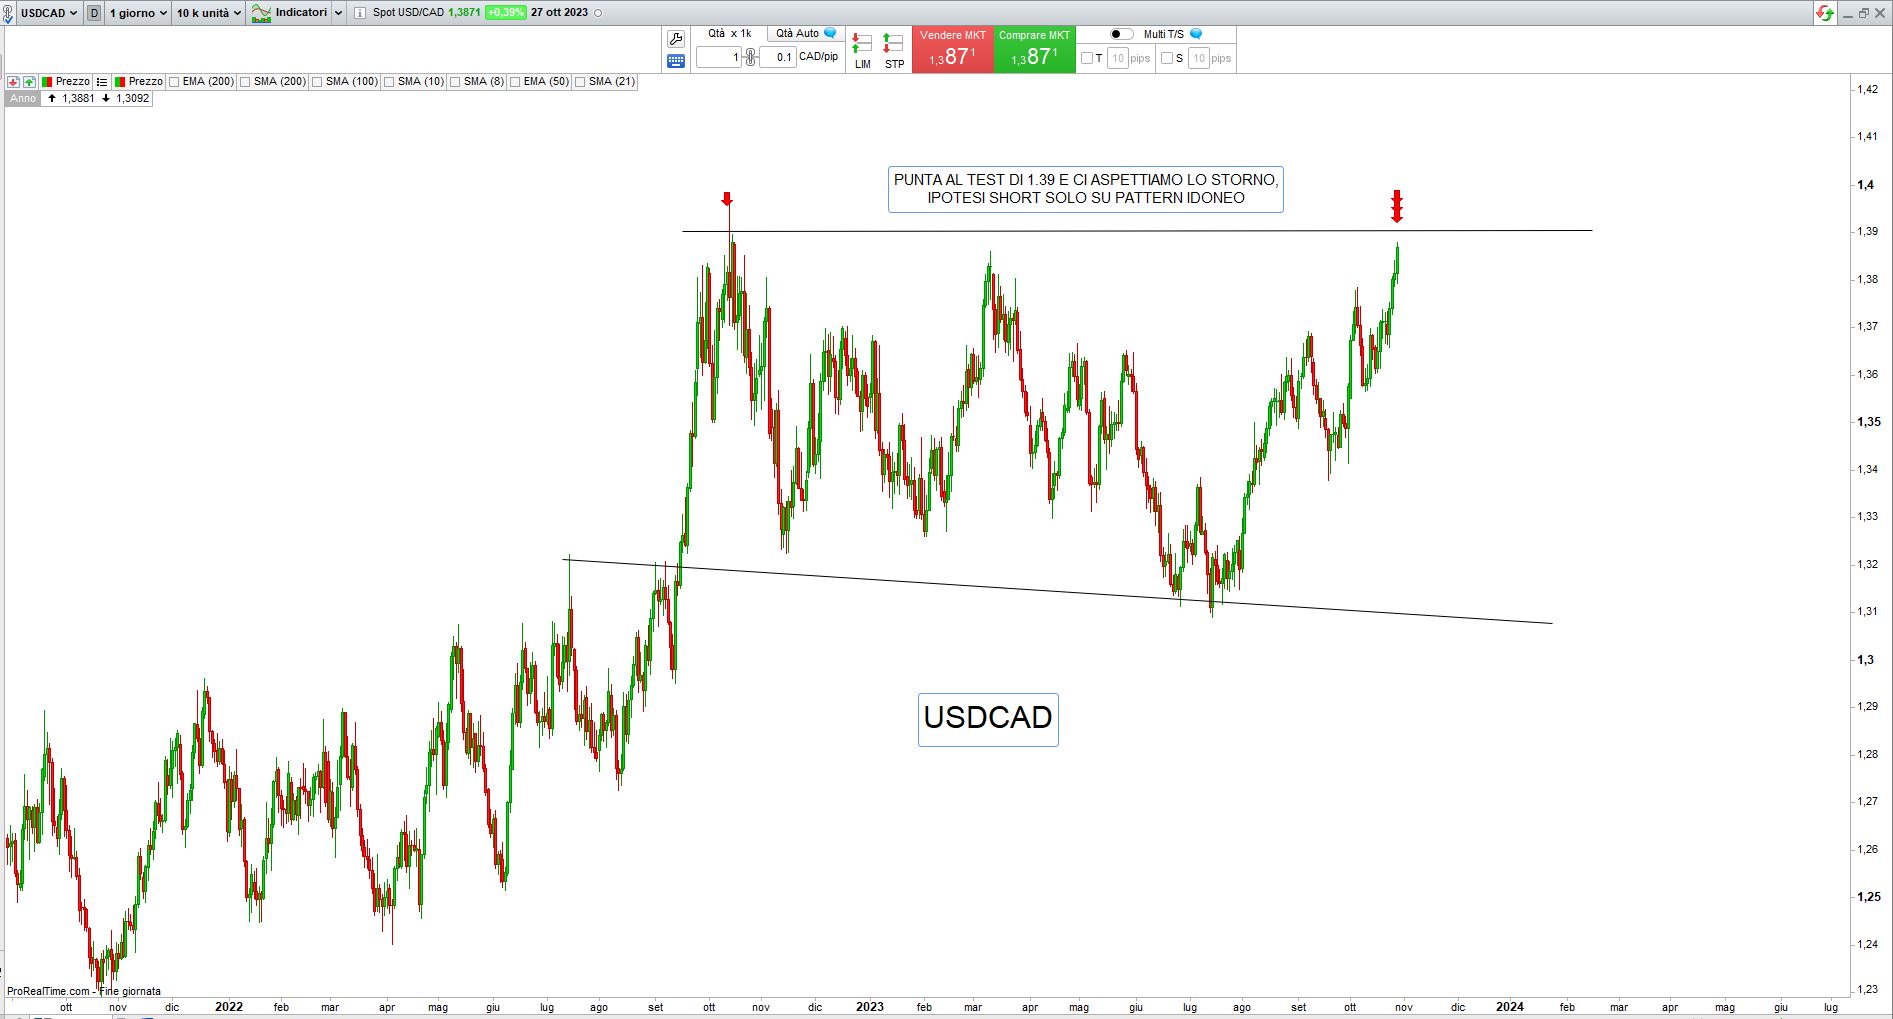Toggle the Multi T/S switch
Screen dimensions: 1893x1019
coord(1122,34)
